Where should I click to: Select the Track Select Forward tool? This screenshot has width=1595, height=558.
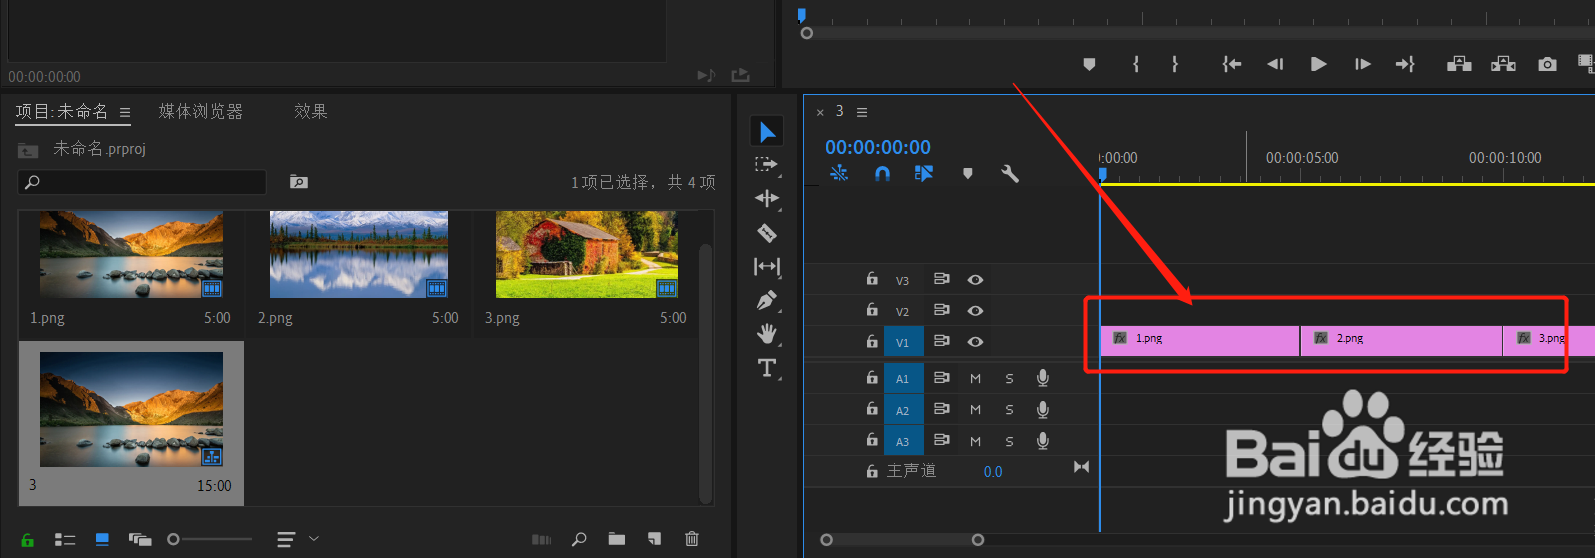766,164
